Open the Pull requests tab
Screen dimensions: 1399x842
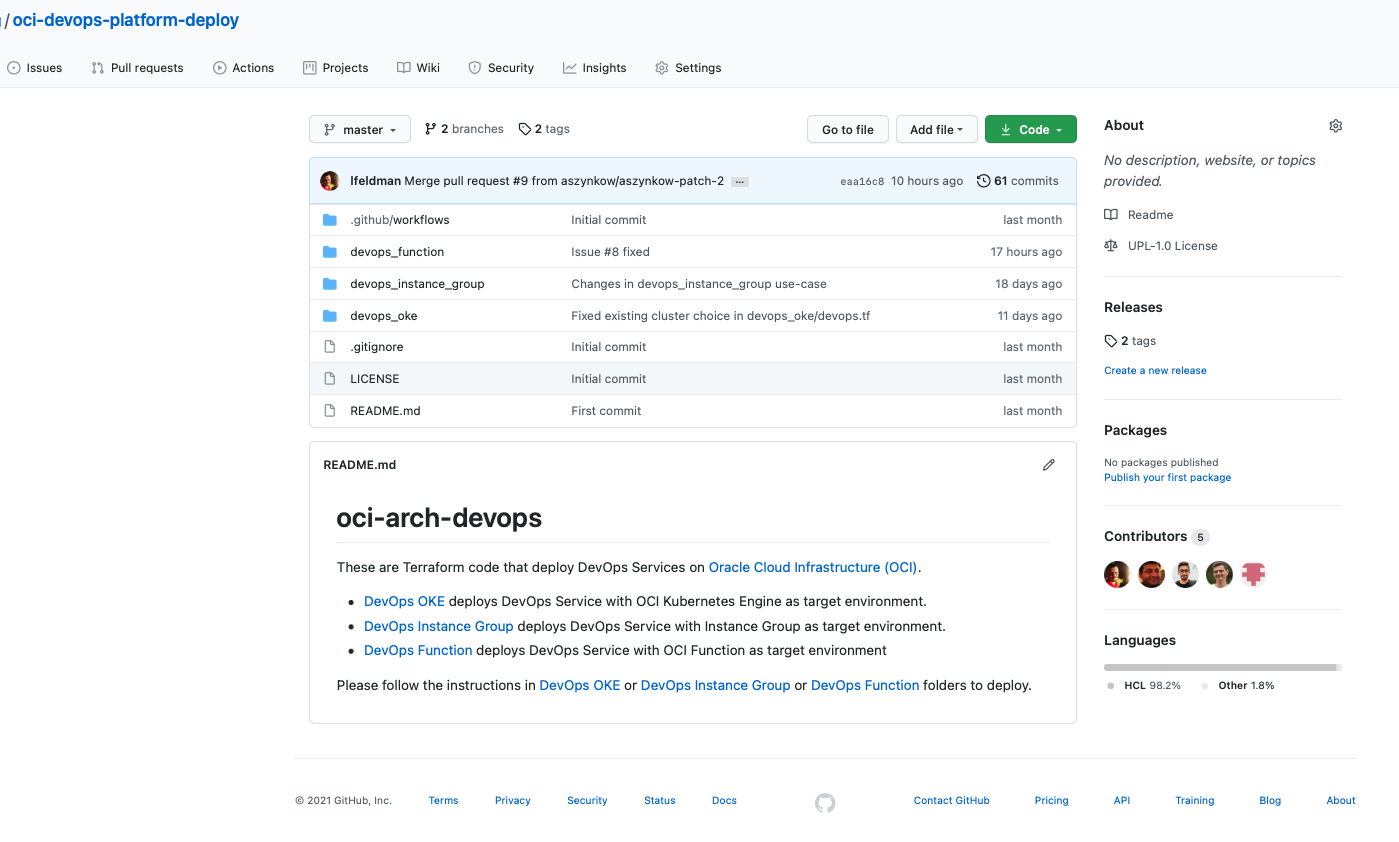click(x=137, y=68)
